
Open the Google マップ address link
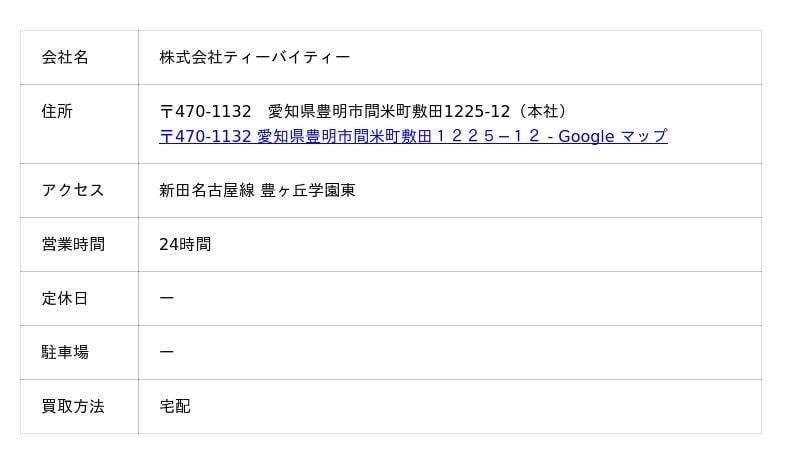click(x=413, y=136)
